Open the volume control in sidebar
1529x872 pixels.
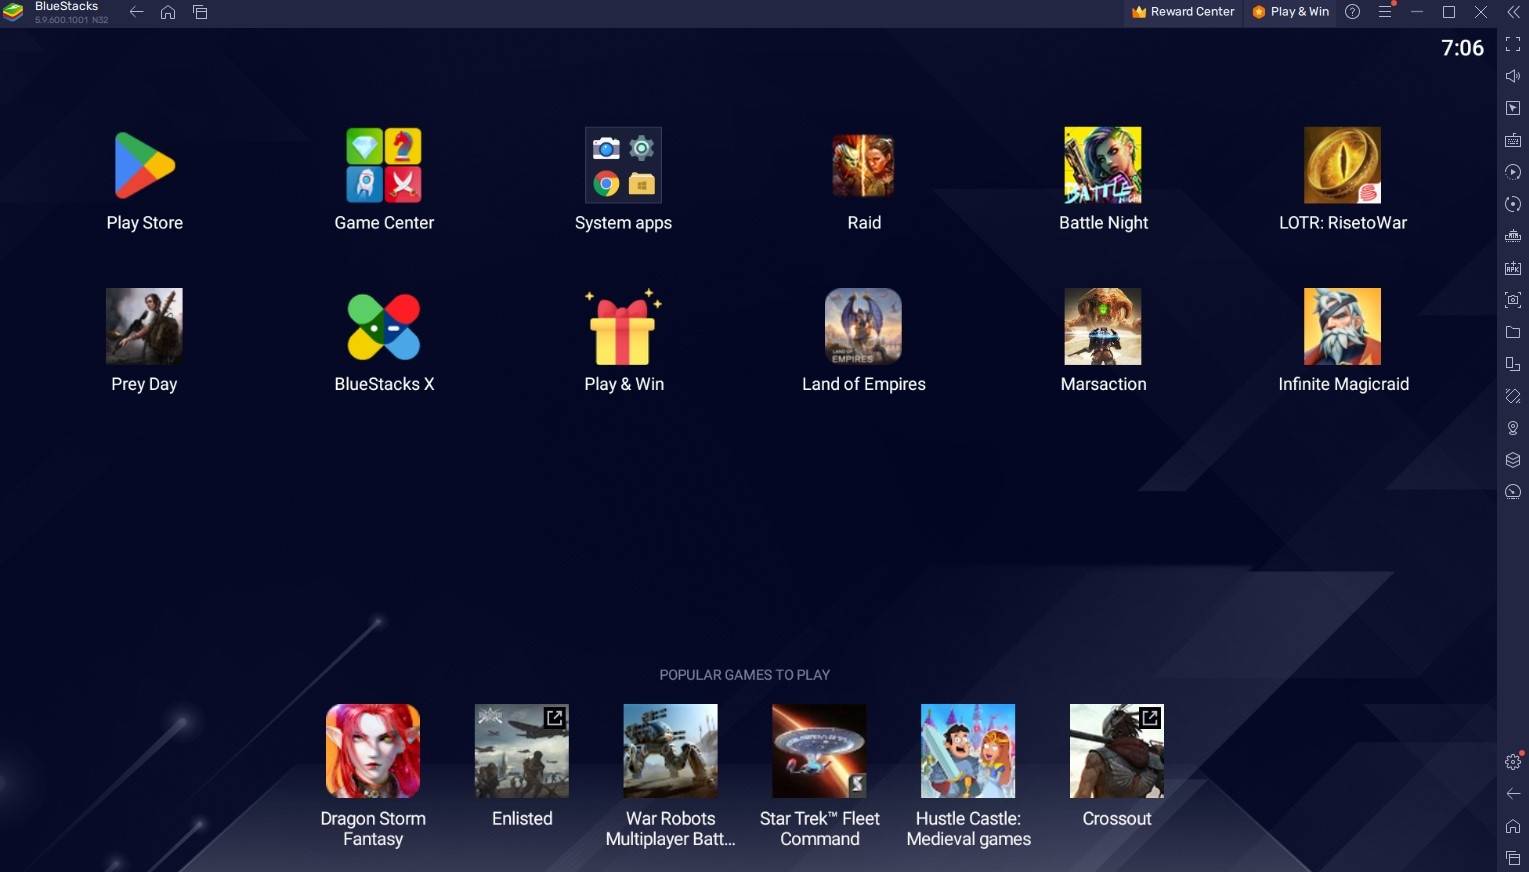click(x=1513, y=76)
